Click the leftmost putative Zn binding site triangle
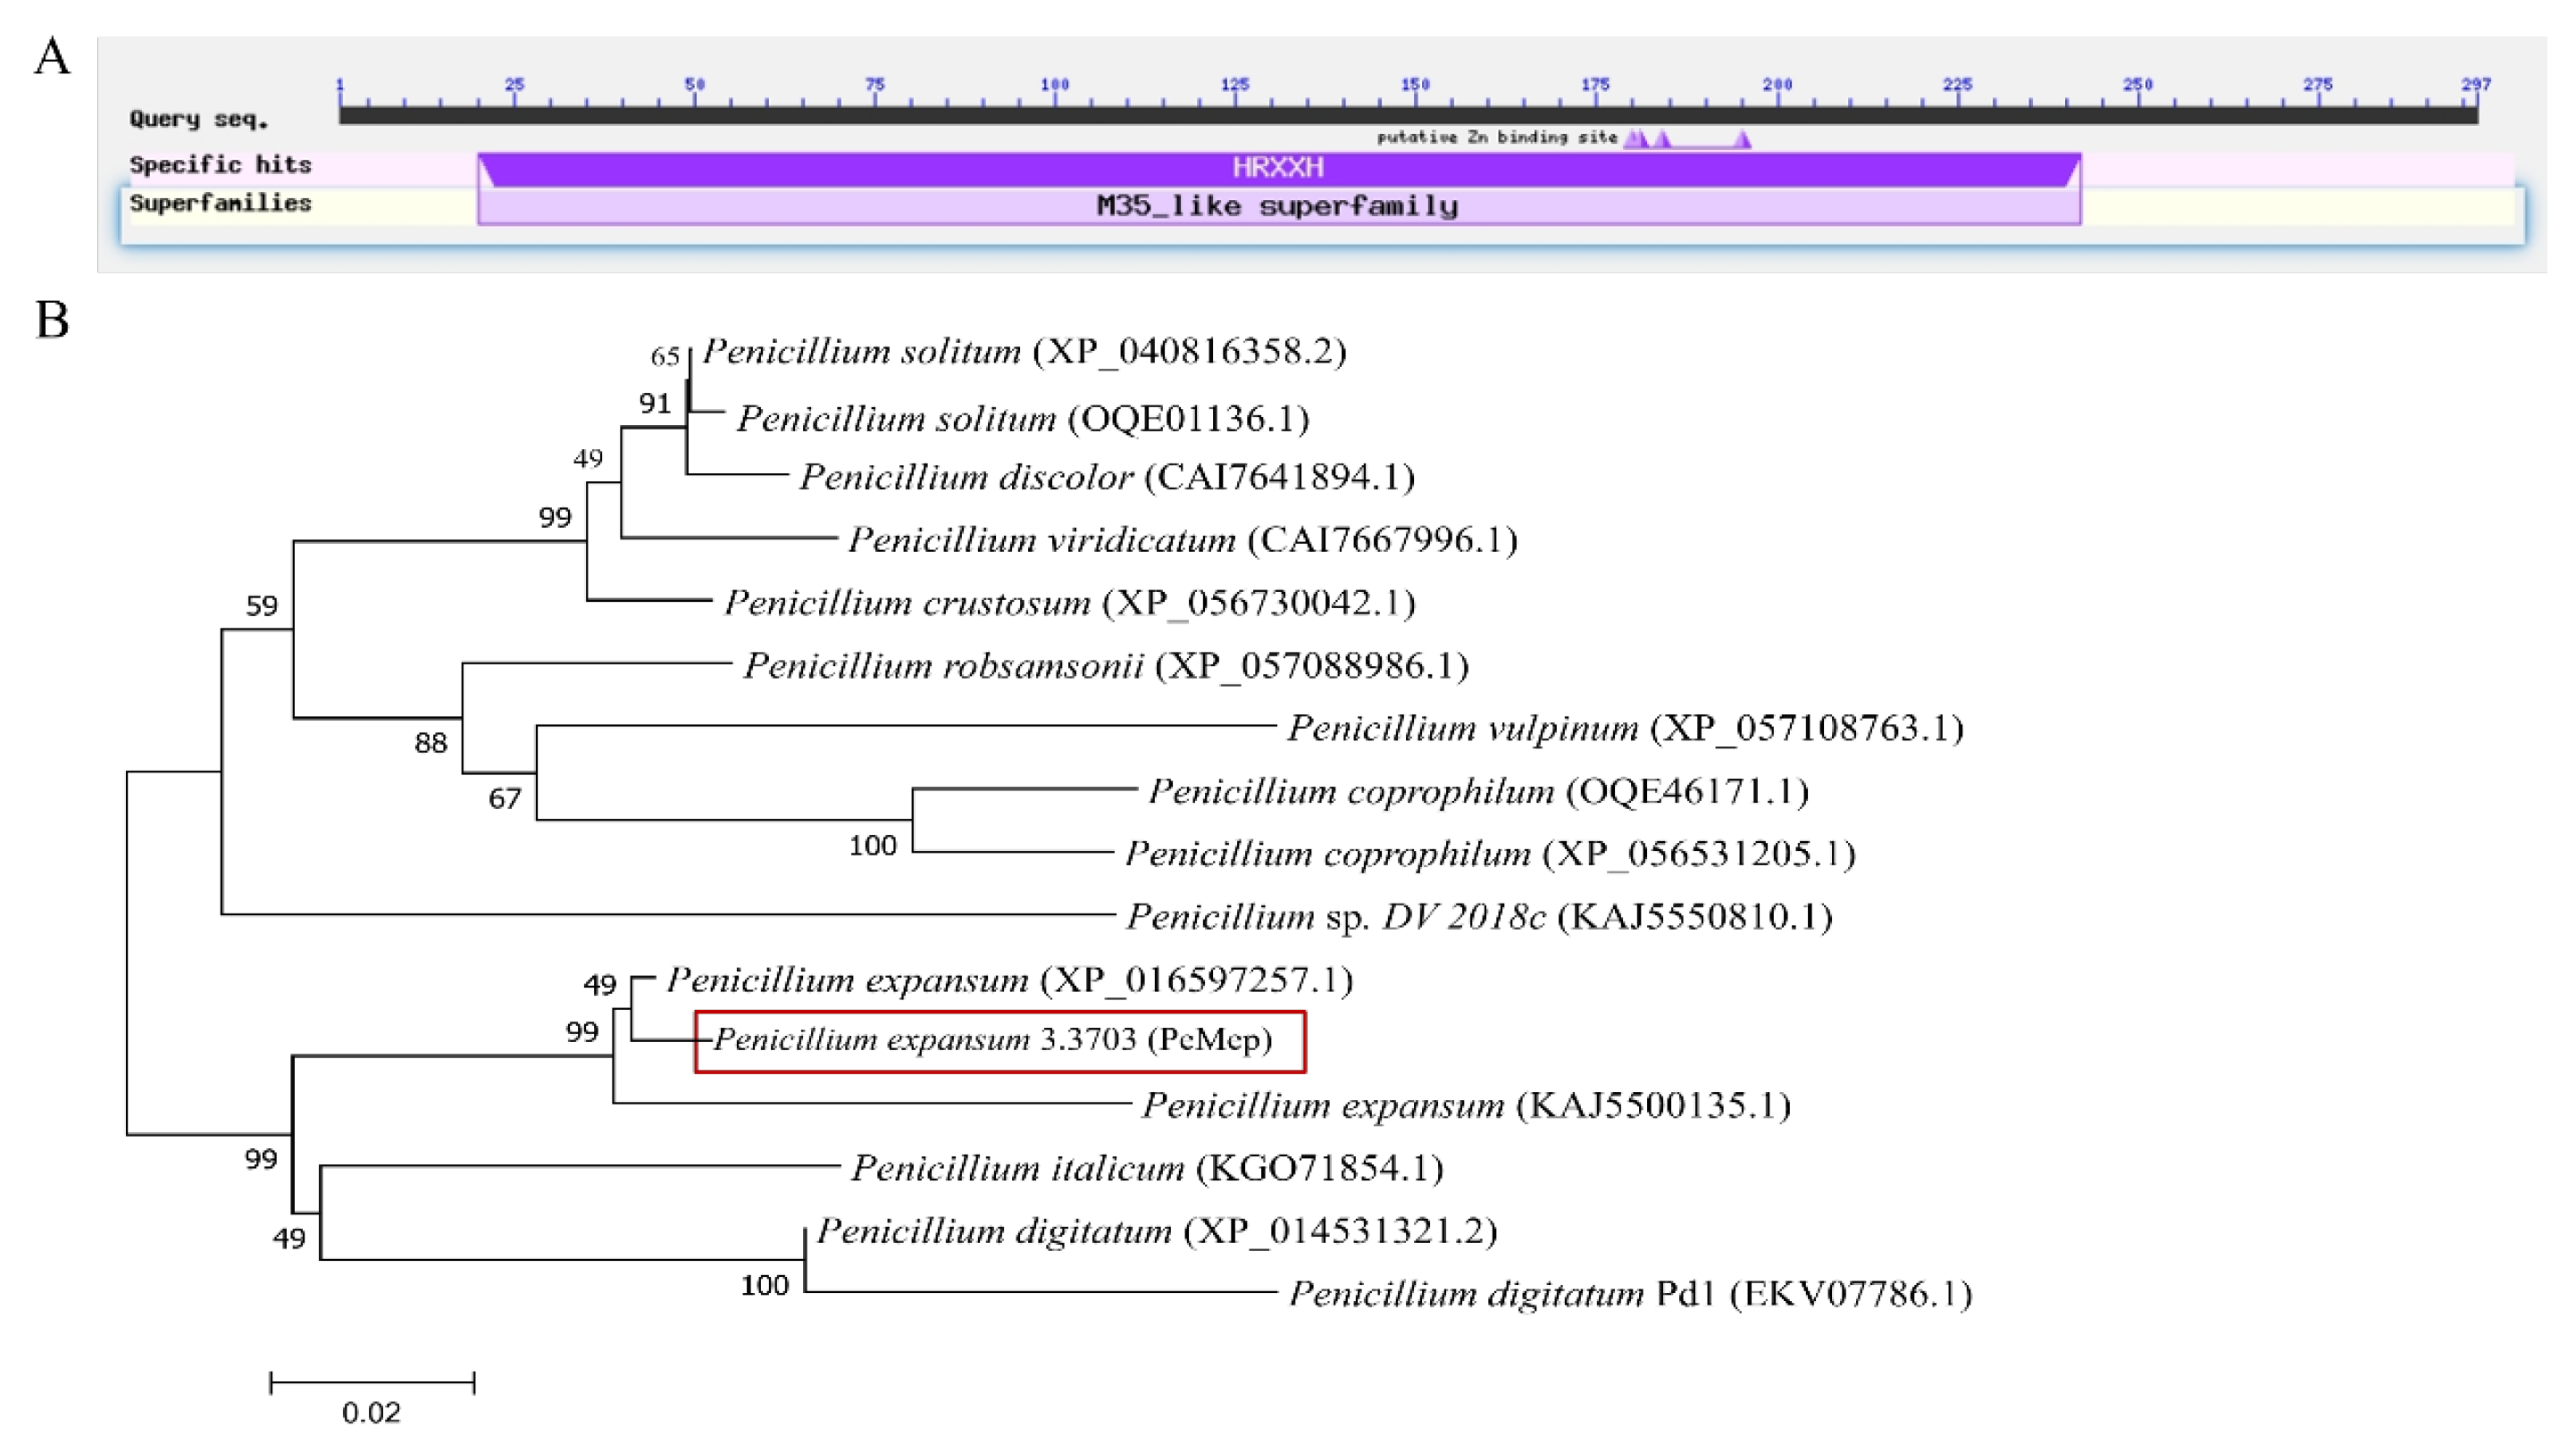The image size is (2576, 1443). point(1634,139)
